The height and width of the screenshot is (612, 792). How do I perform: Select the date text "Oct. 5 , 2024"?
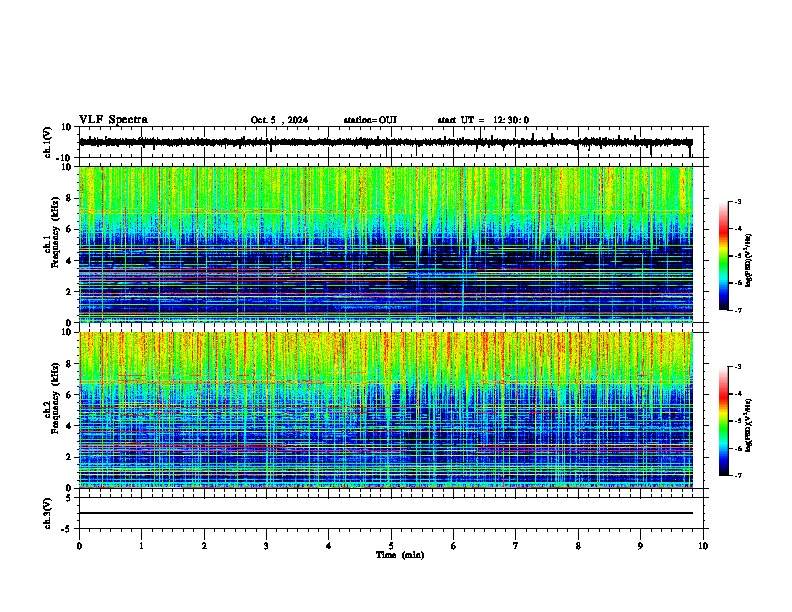click(279, 120)
